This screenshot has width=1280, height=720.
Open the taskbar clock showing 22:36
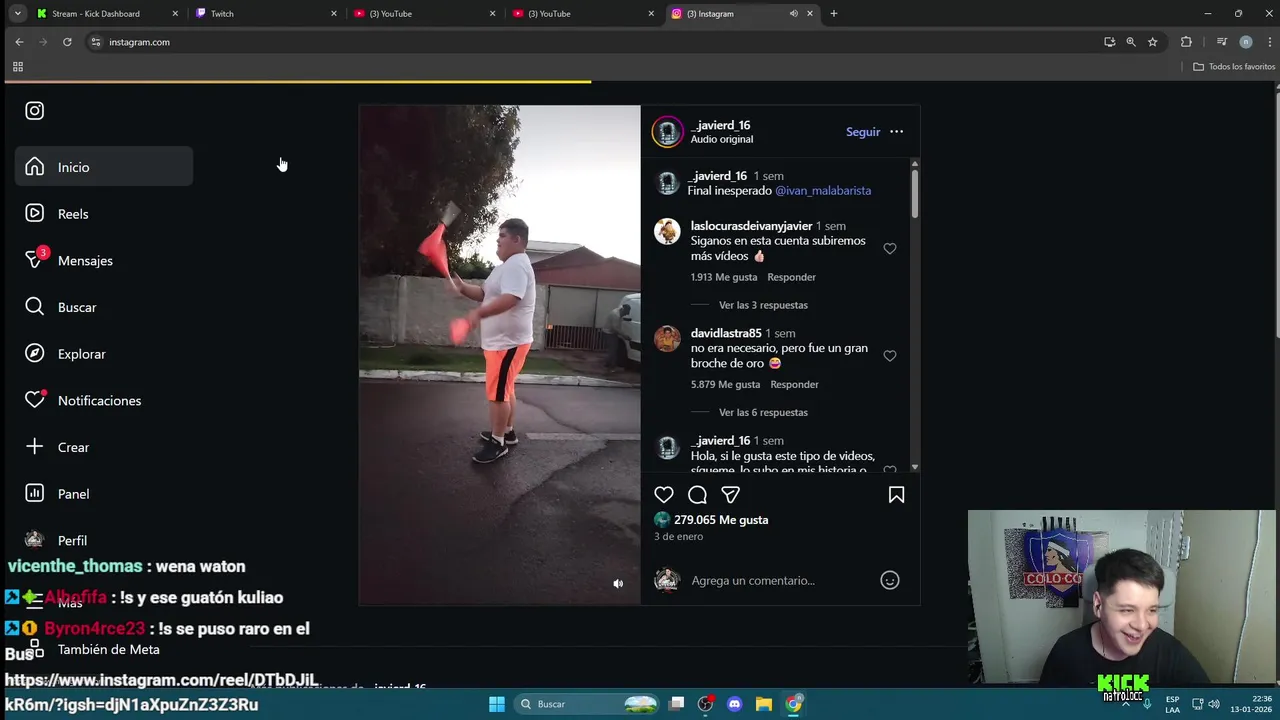coord(1253,704)
